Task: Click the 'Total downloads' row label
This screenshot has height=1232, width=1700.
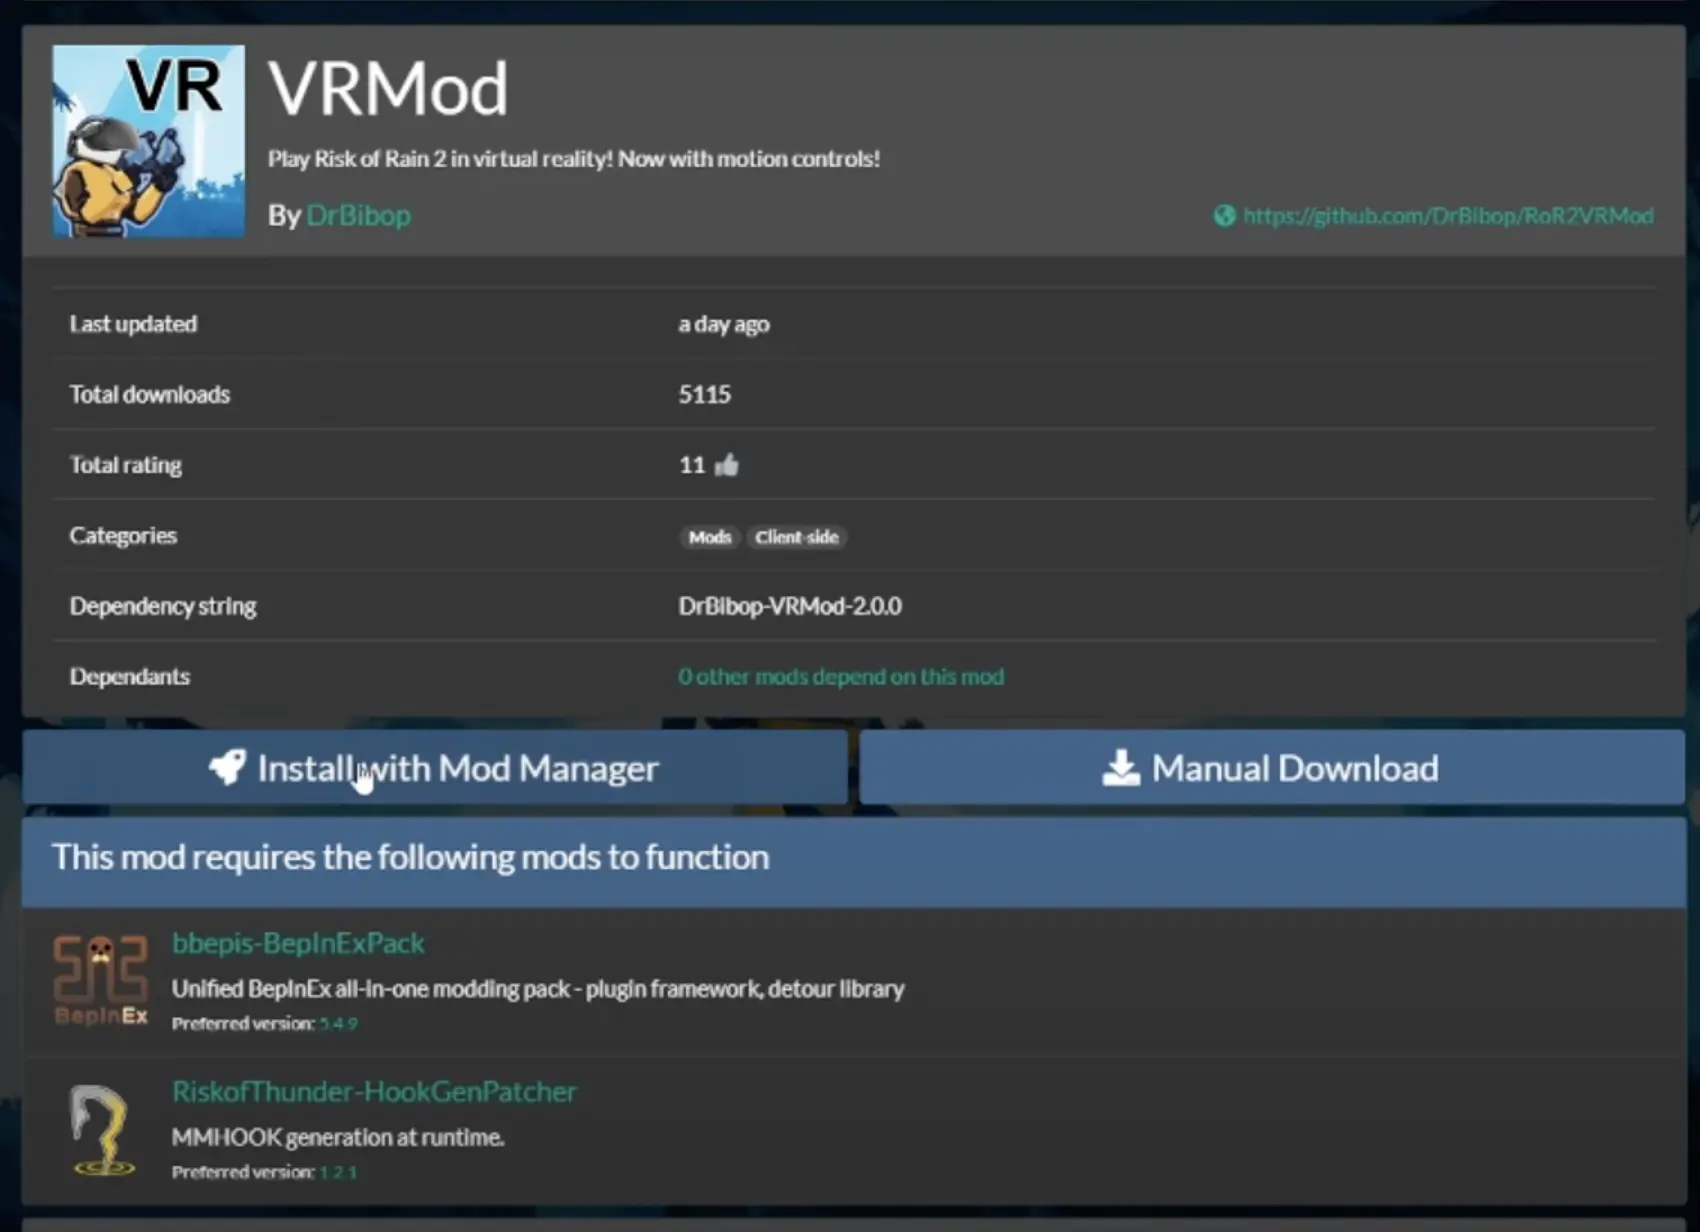Action: (x=150, y=394)
